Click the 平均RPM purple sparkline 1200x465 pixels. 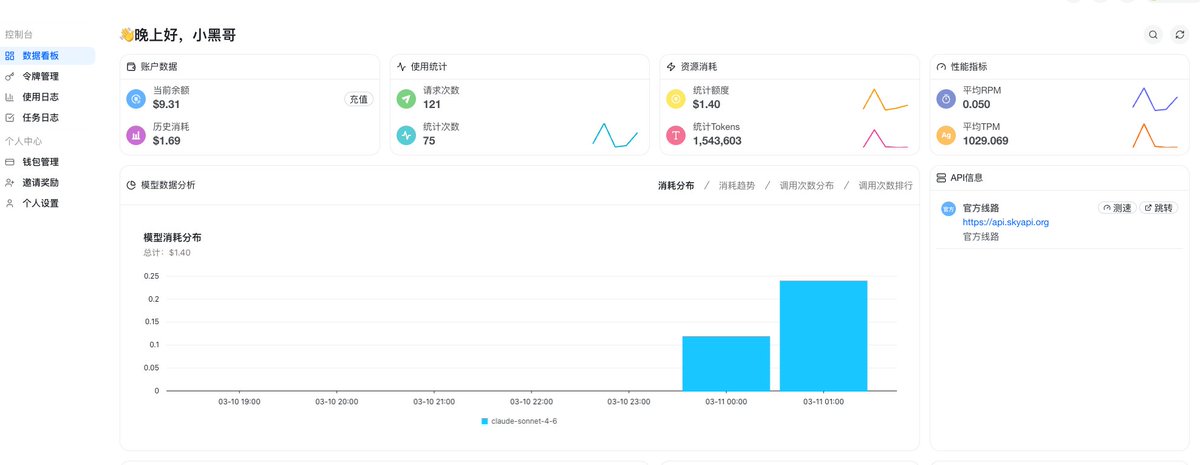1155,99
